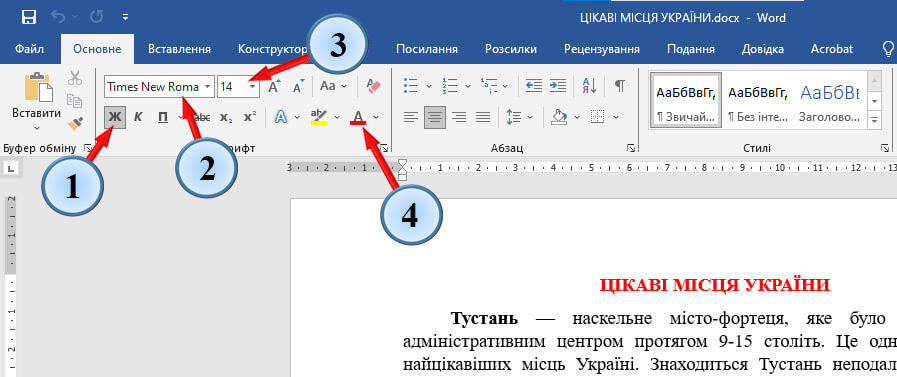Open the highlight color dropdown arrow
Viewport: 897px width, 377px height.
pyautogui.click(x=337, y=117)
